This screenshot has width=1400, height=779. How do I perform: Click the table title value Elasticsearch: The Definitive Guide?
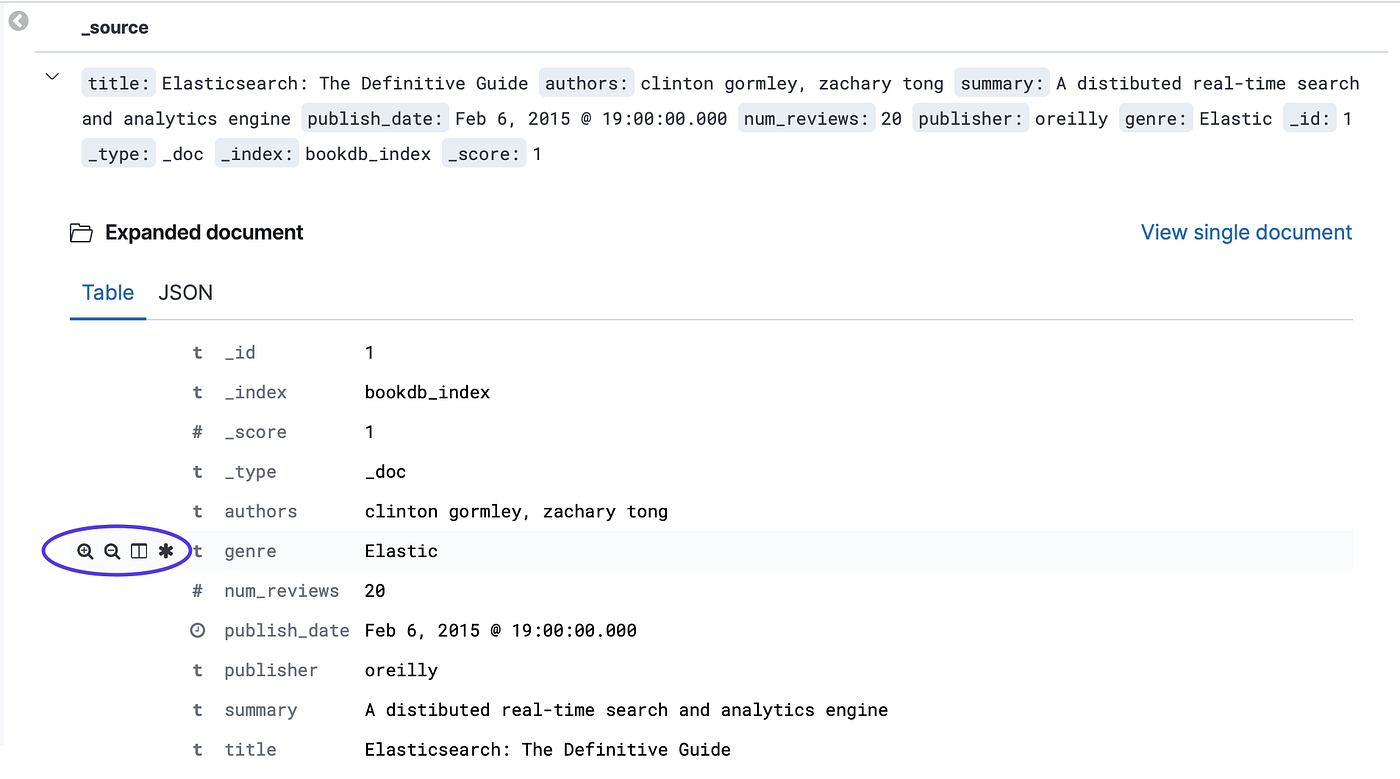point(548,750)
